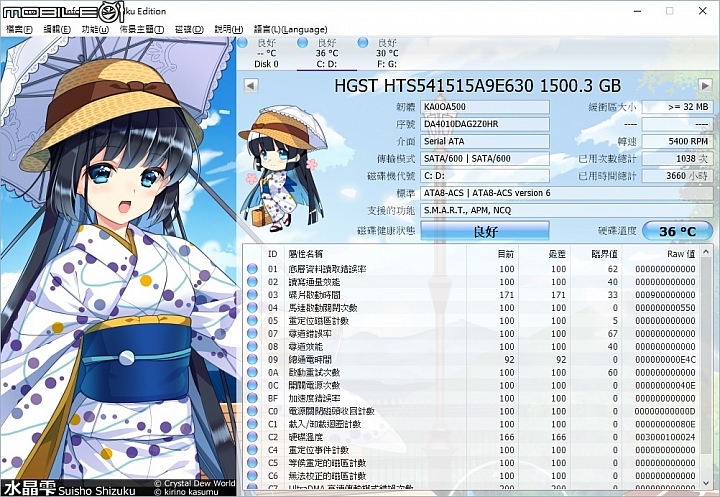Click the status orb for attribute C5
The image size is (720, 497).
click(x=252, y=463)
